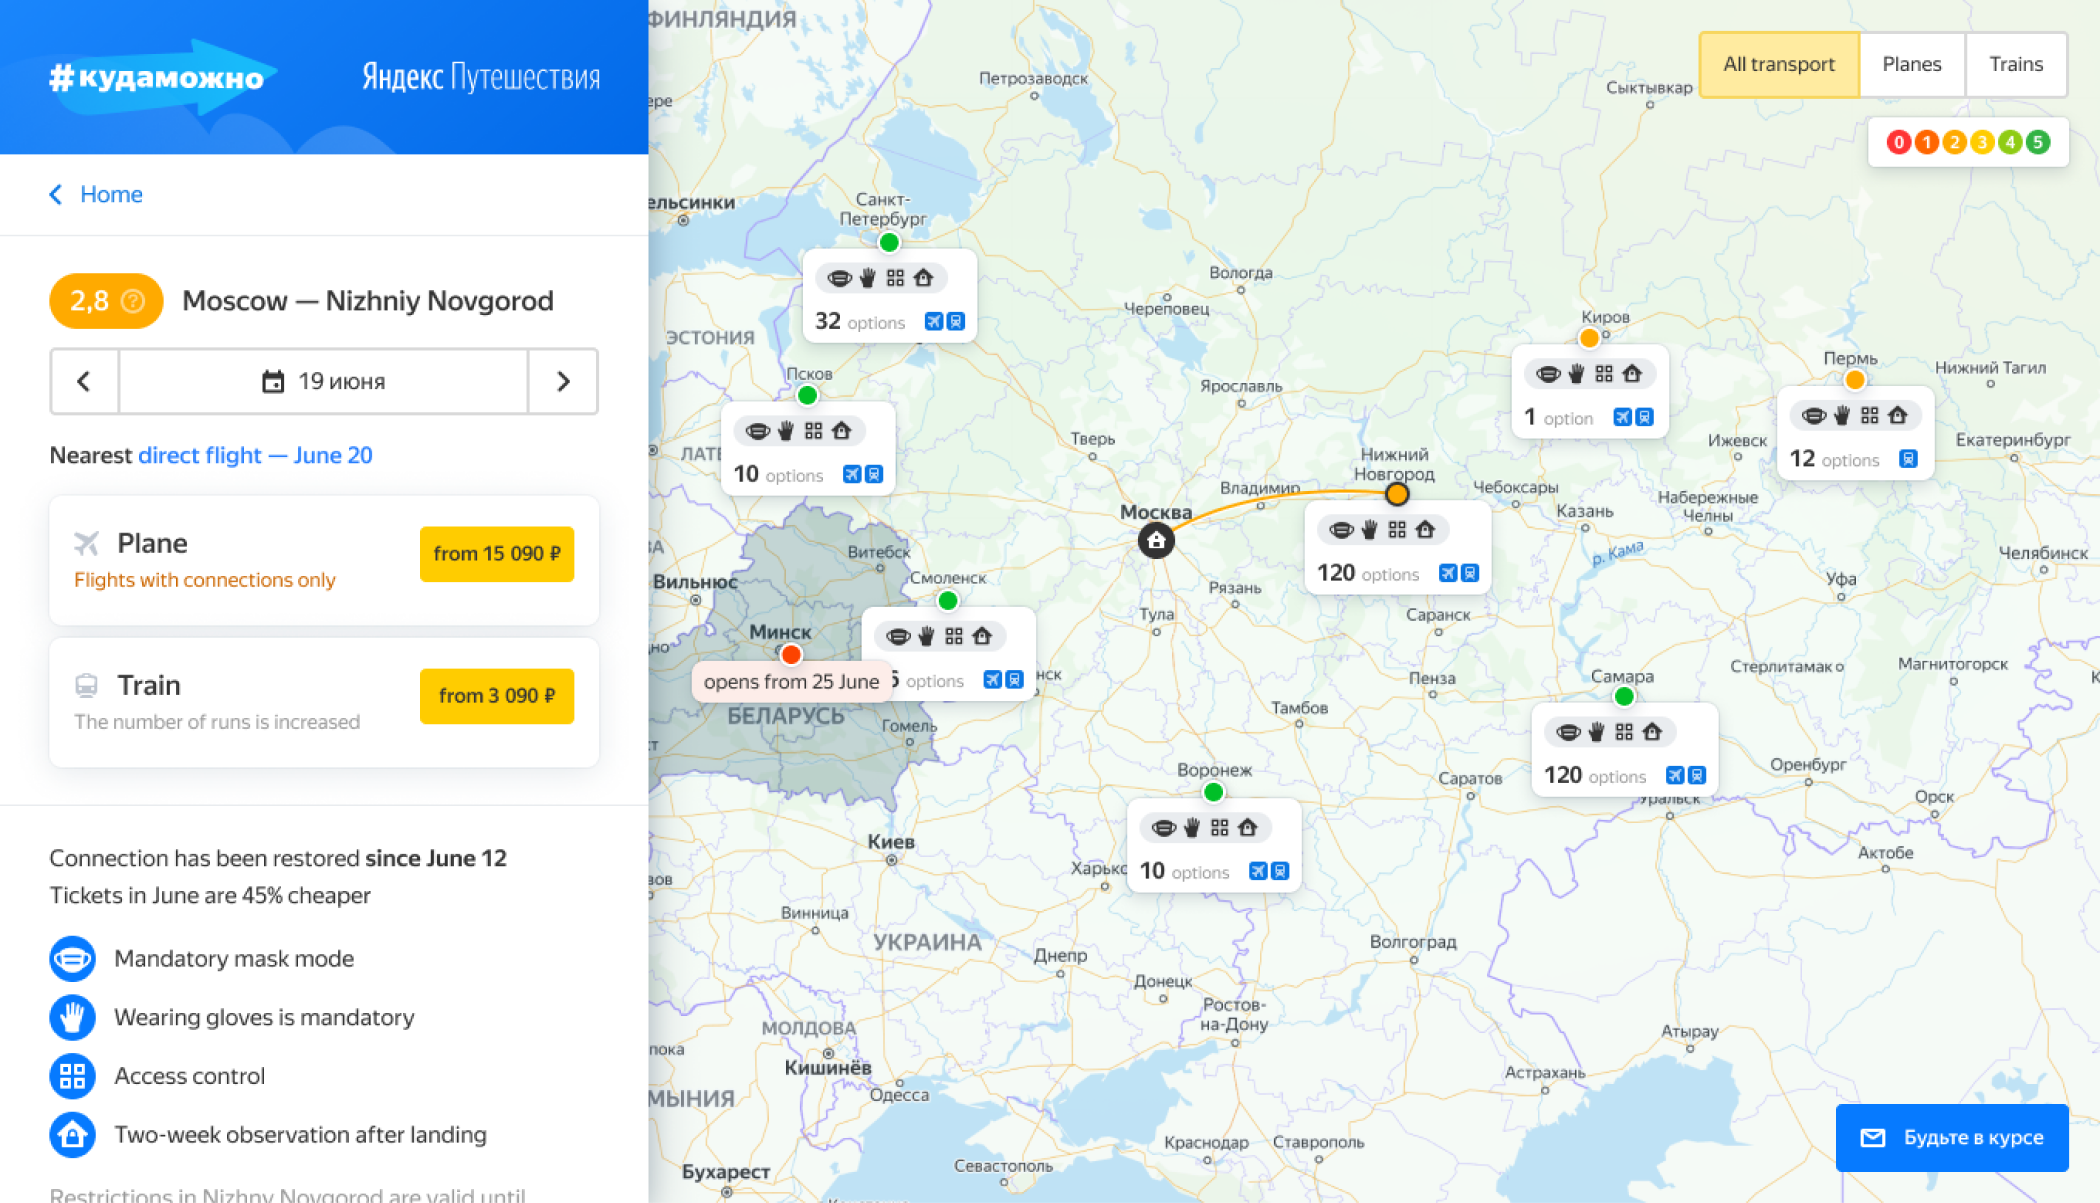Click the Plane from 15 090 ₽ button
The height and width of the screenshot is (1203, 2100).
tap(496, 553)
